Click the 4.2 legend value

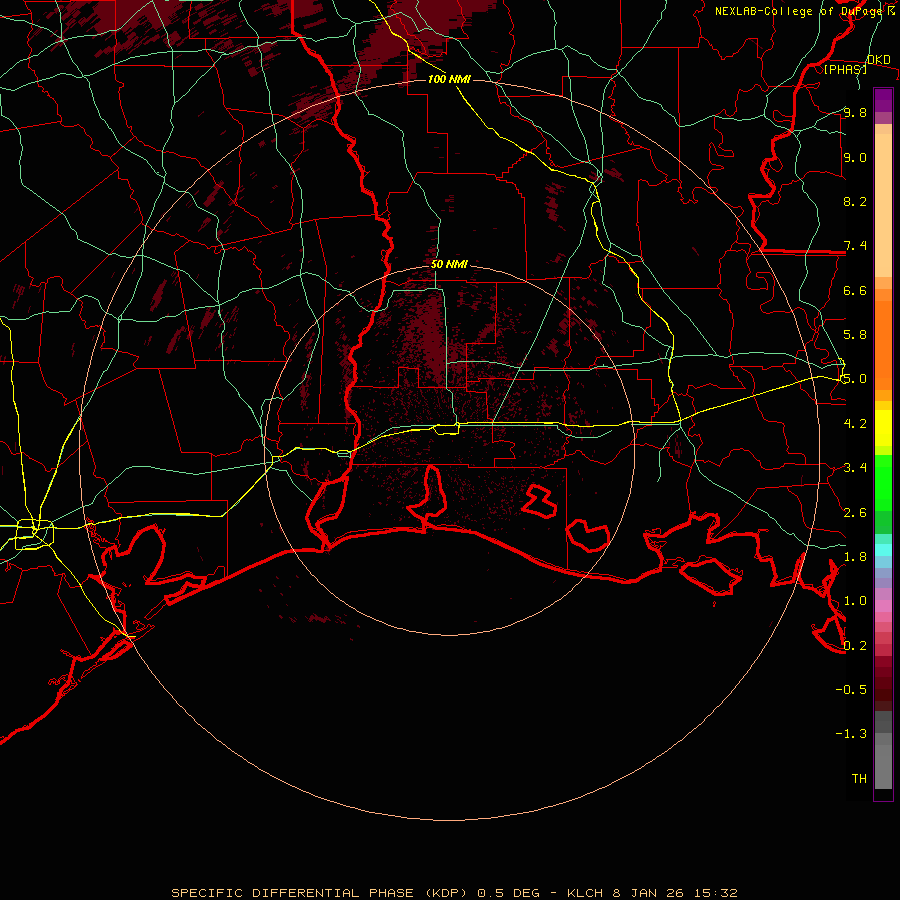click(855, 424)
